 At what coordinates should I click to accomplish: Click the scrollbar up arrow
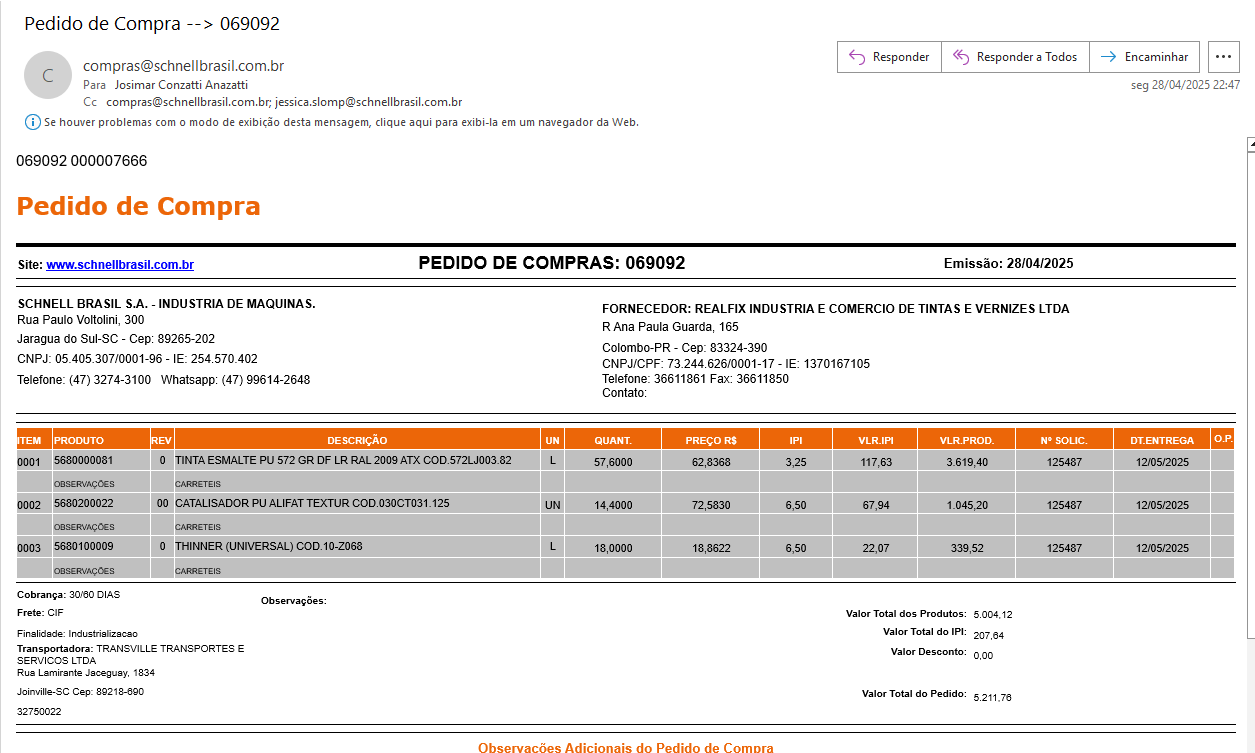click(1250, 145)
